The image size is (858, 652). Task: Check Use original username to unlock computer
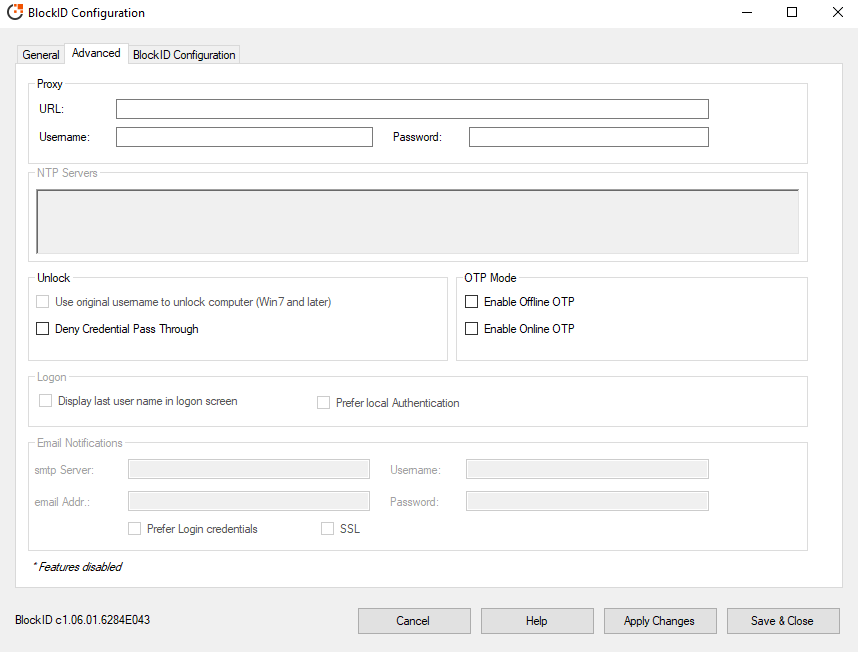(x=42, y=301)
